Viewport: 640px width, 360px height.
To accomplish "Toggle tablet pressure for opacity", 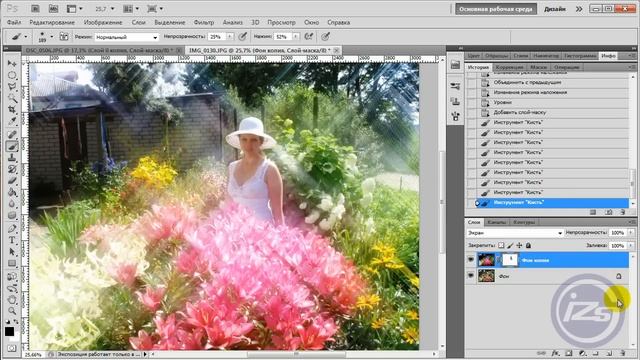I will pyautogui.click(x=243, y=36).
